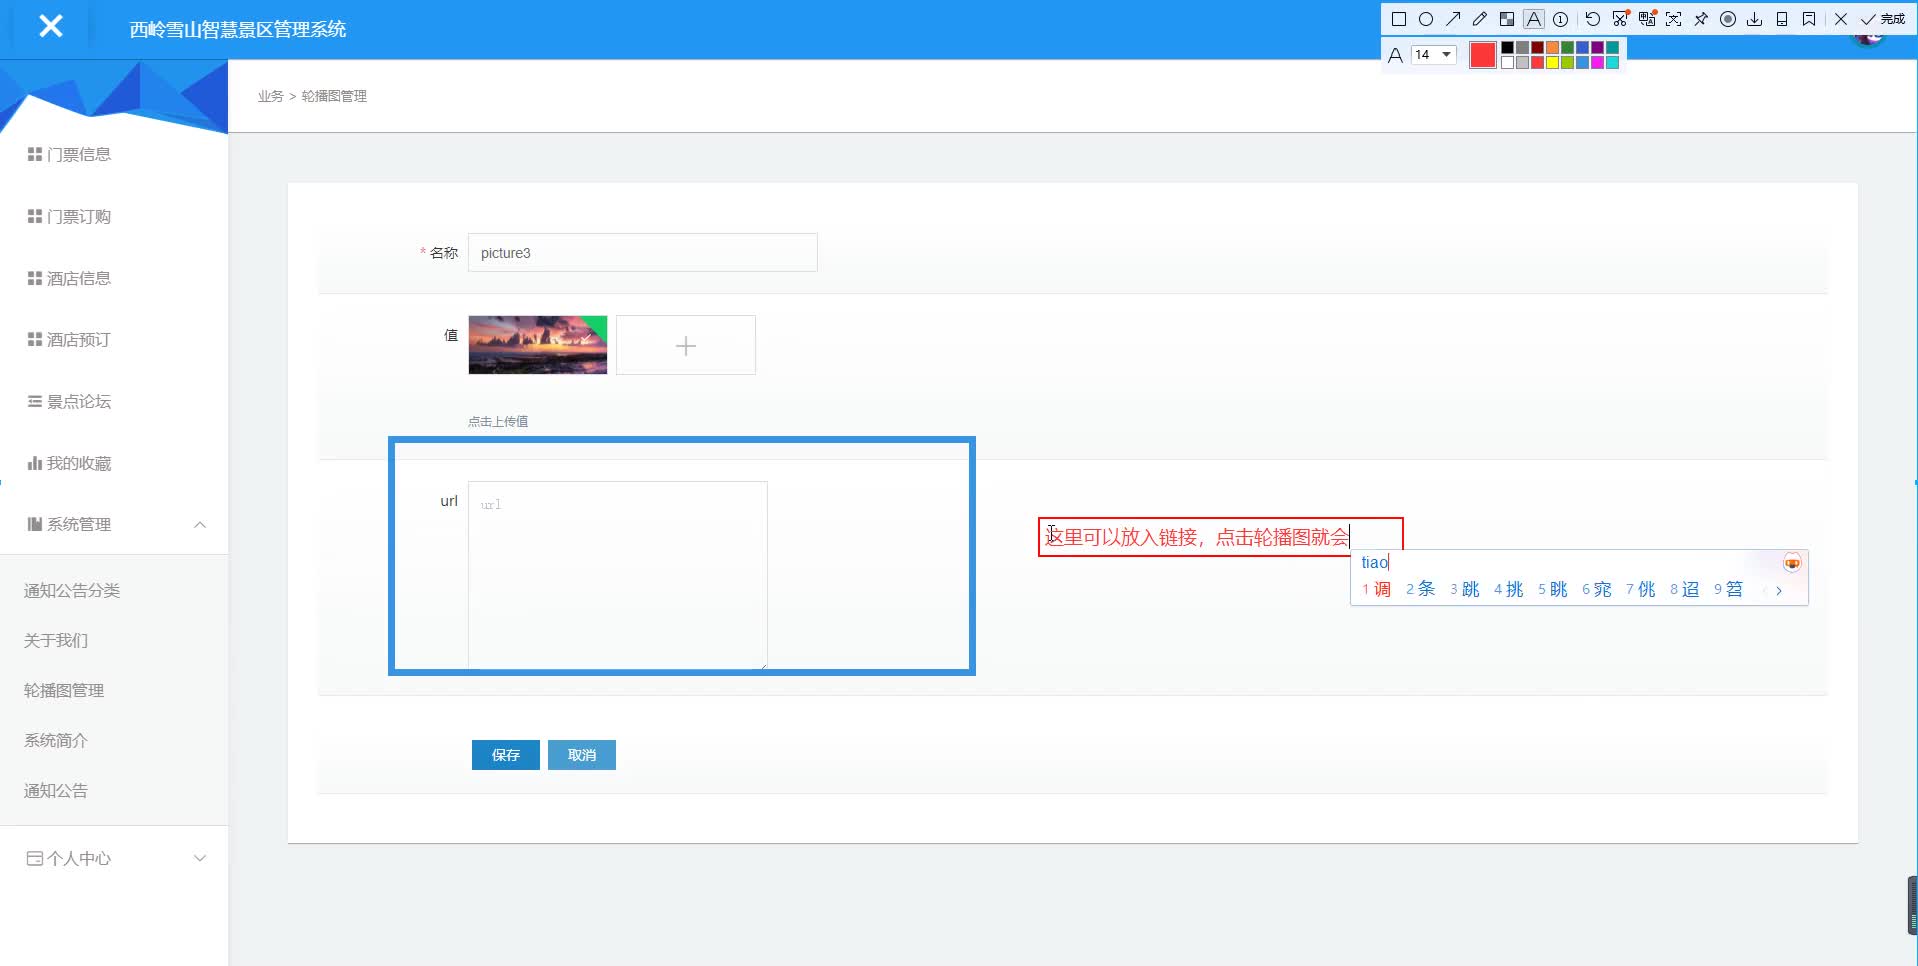Send the screenshot to phone
1918x966 pixels.
(x=1782, y=19)
